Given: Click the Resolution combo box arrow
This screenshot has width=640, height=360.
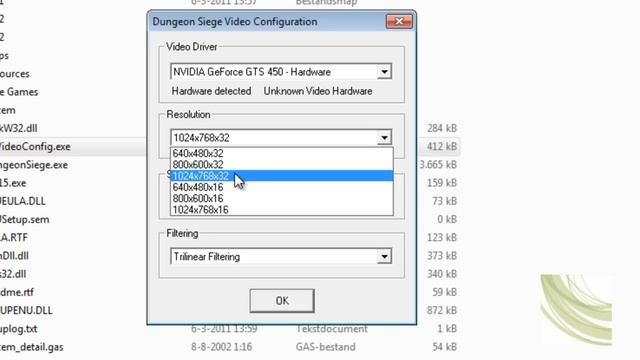Looking at the screenshot, I should point(384,138).
